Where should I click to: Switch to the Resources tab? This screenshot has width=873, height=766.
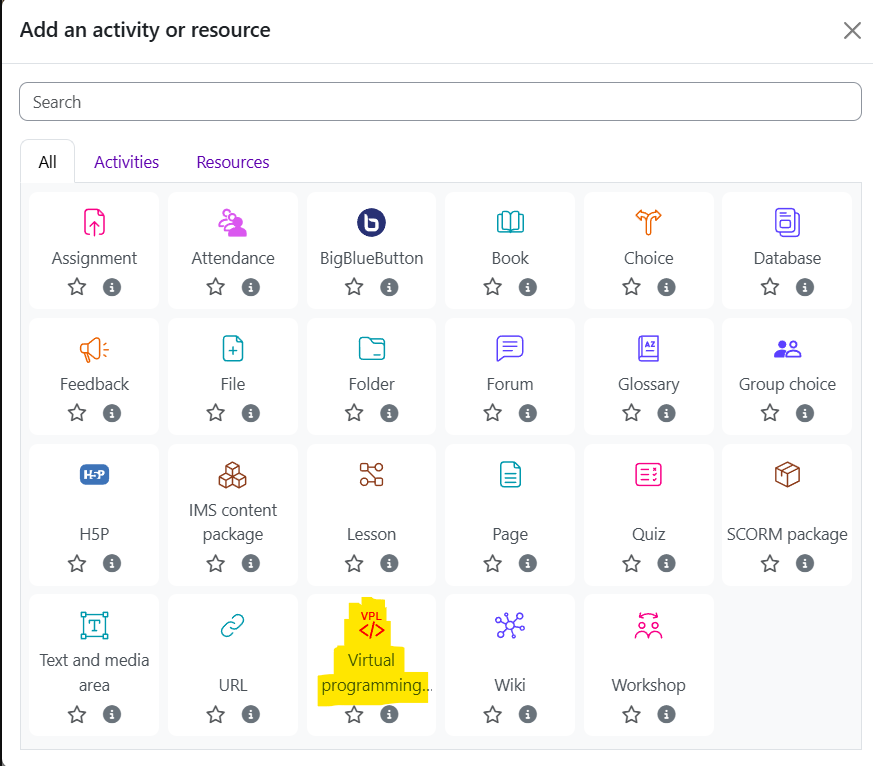point(233,162)
